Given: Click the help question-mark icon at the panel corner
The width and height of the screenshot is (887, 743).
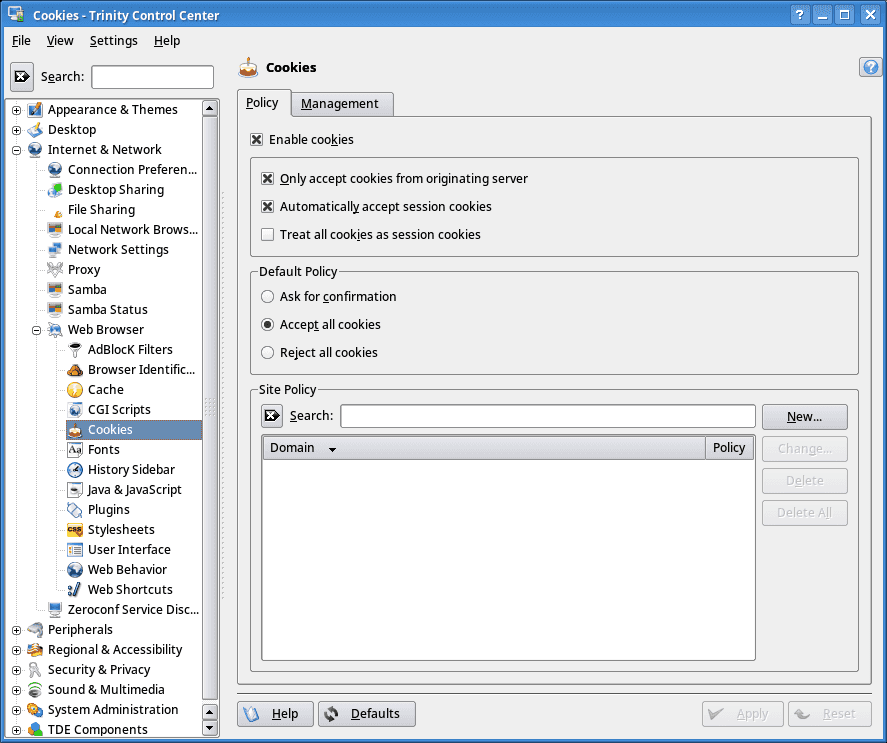Looking at the screenshot, I should [x=871, y=67].
